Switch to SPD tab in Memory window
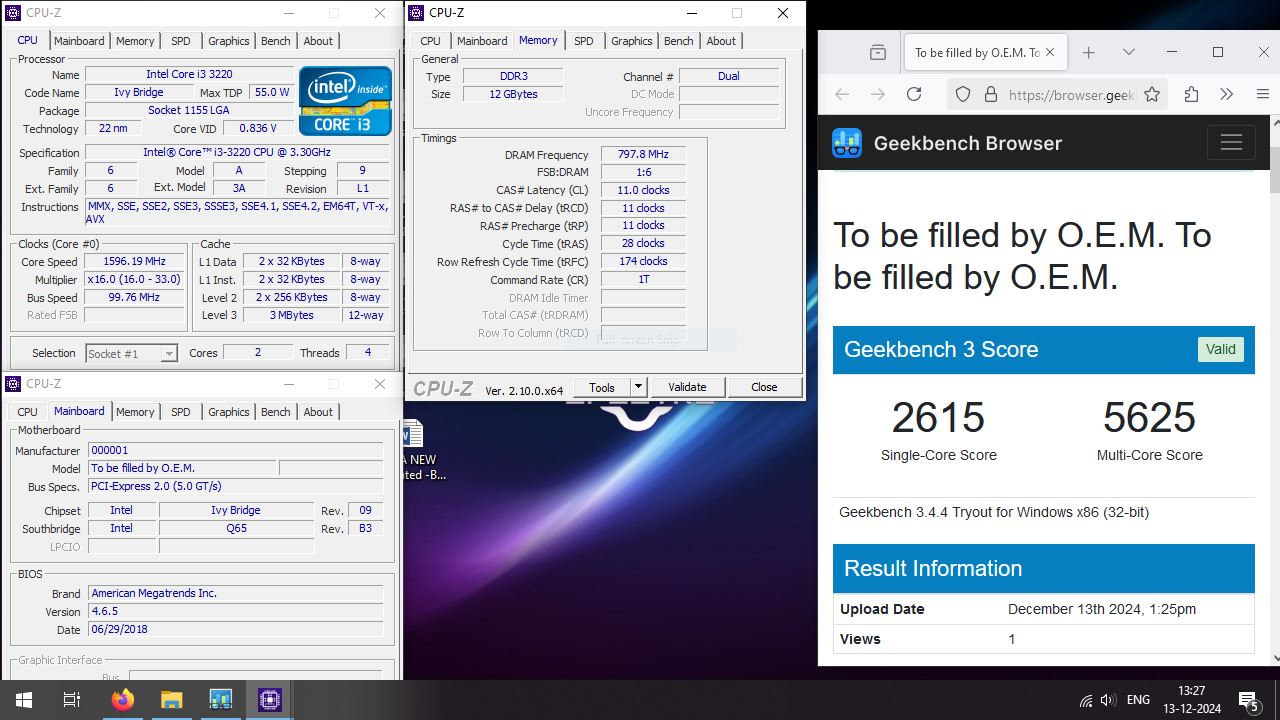The image size is (1280, 720). (x=584, y=41)
